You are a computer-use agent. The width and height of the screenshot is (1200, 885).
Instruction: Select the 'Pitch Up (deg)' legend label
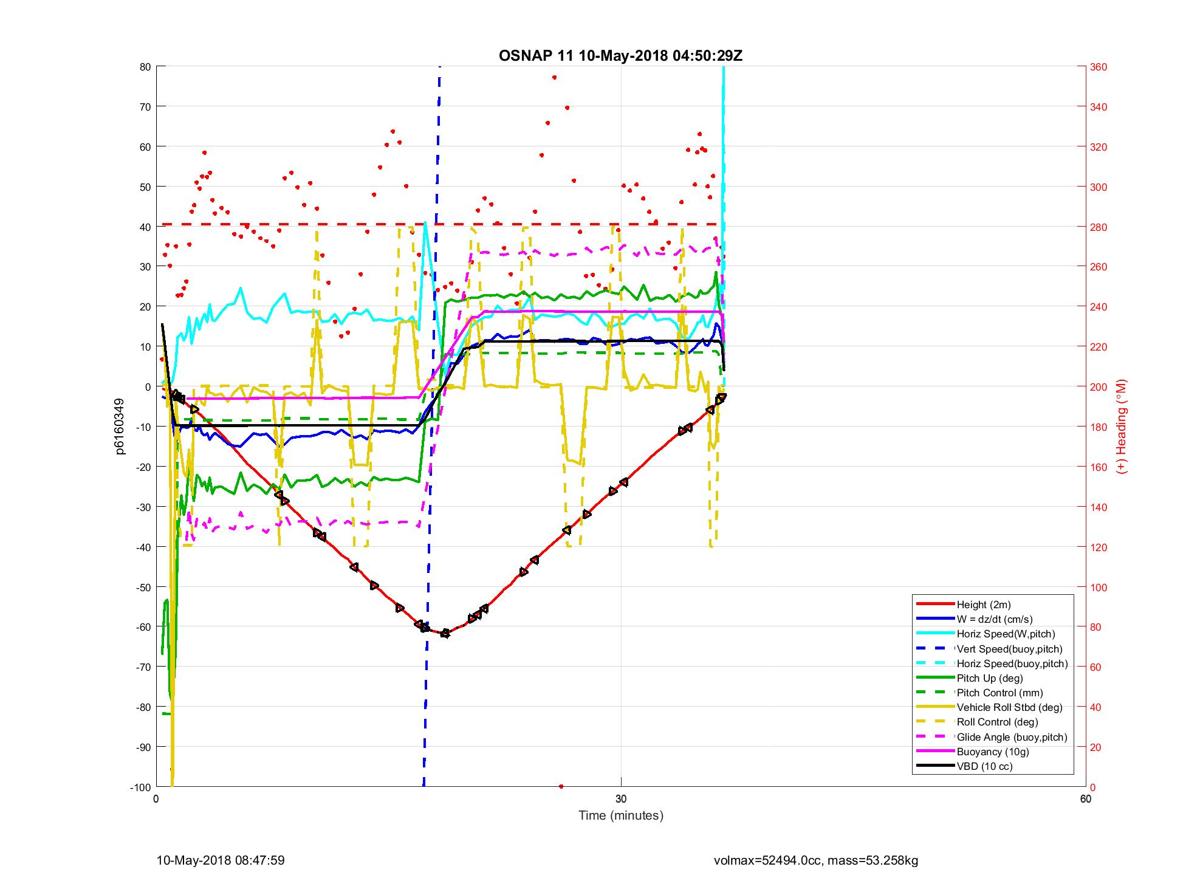coord(991,678)
